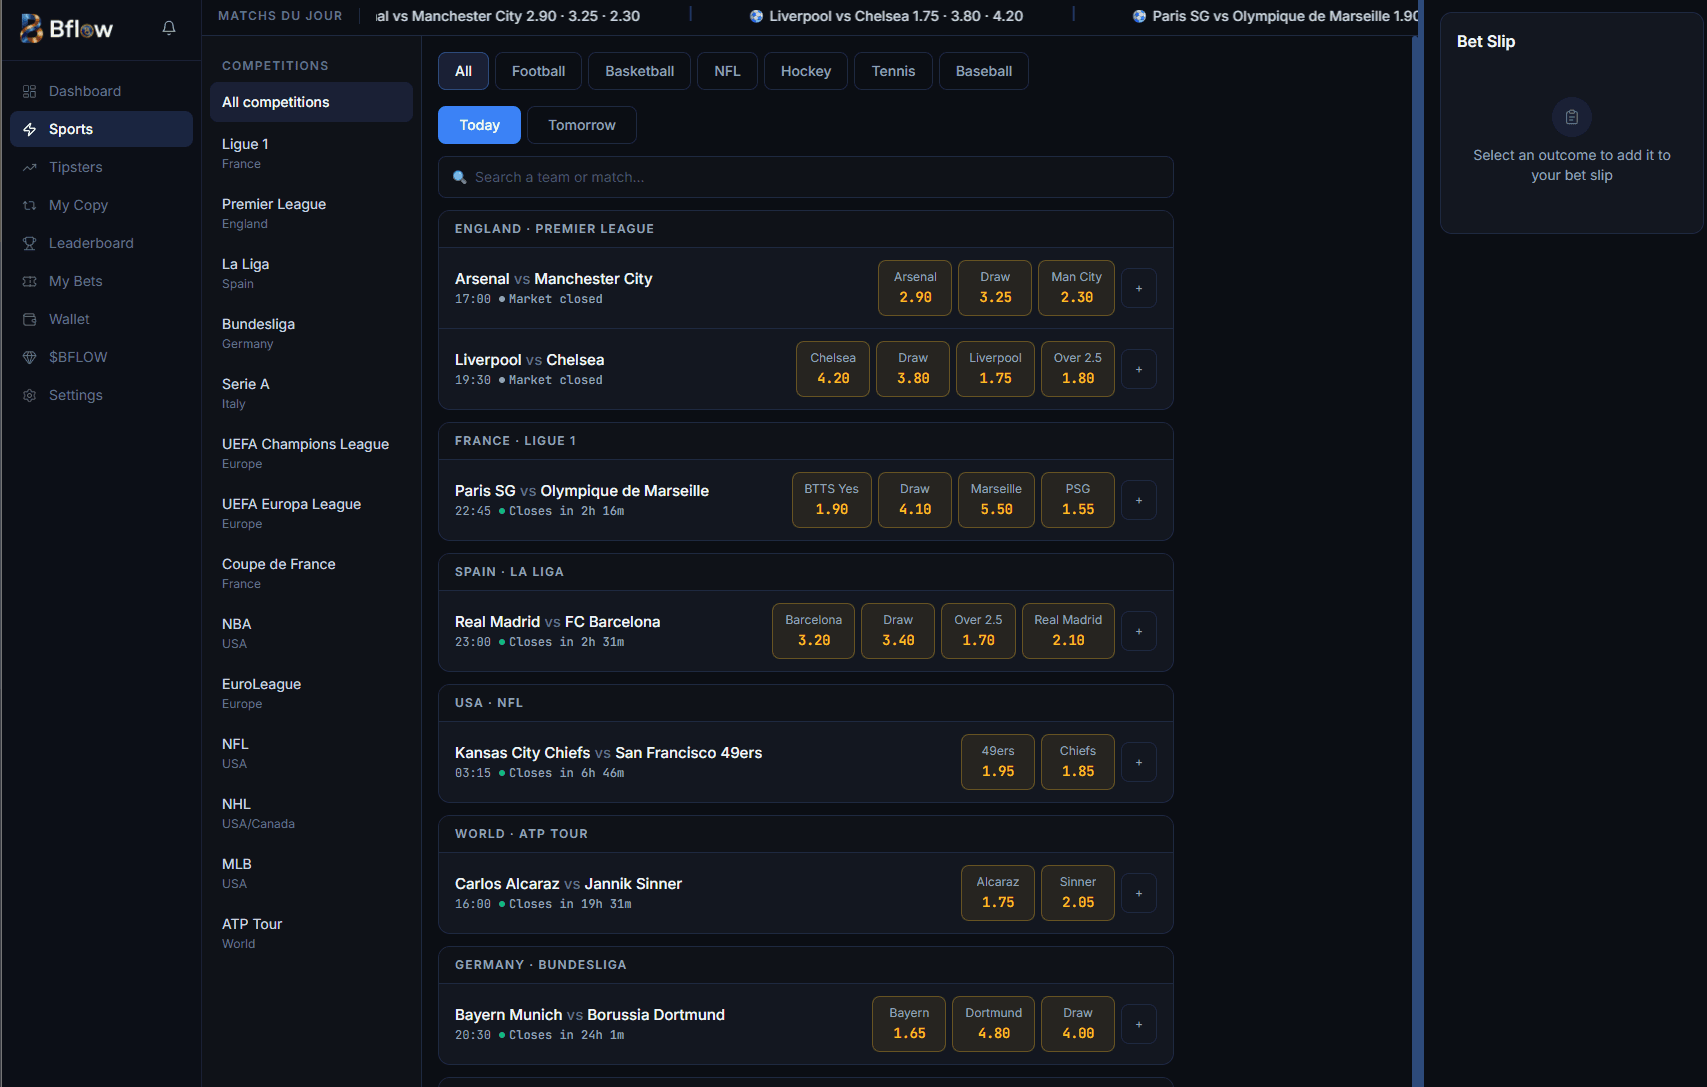Select ATP Tour in the competitions list
The image size is (1707, 1087).
311,933
